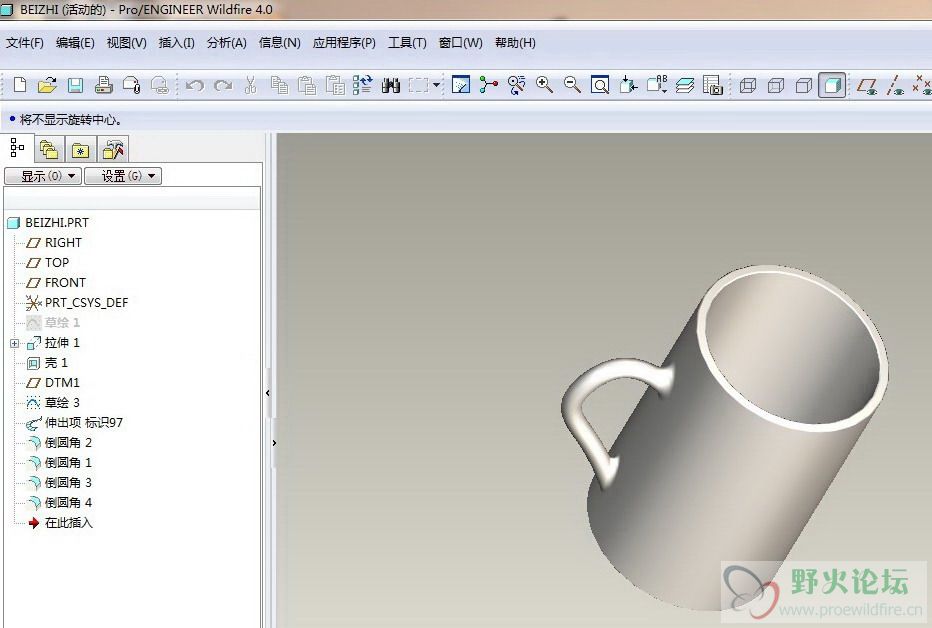Open the 工具(T) menu
Image resolution: width=932 pixels, height=628 pixels.
(x=407, y=43)
